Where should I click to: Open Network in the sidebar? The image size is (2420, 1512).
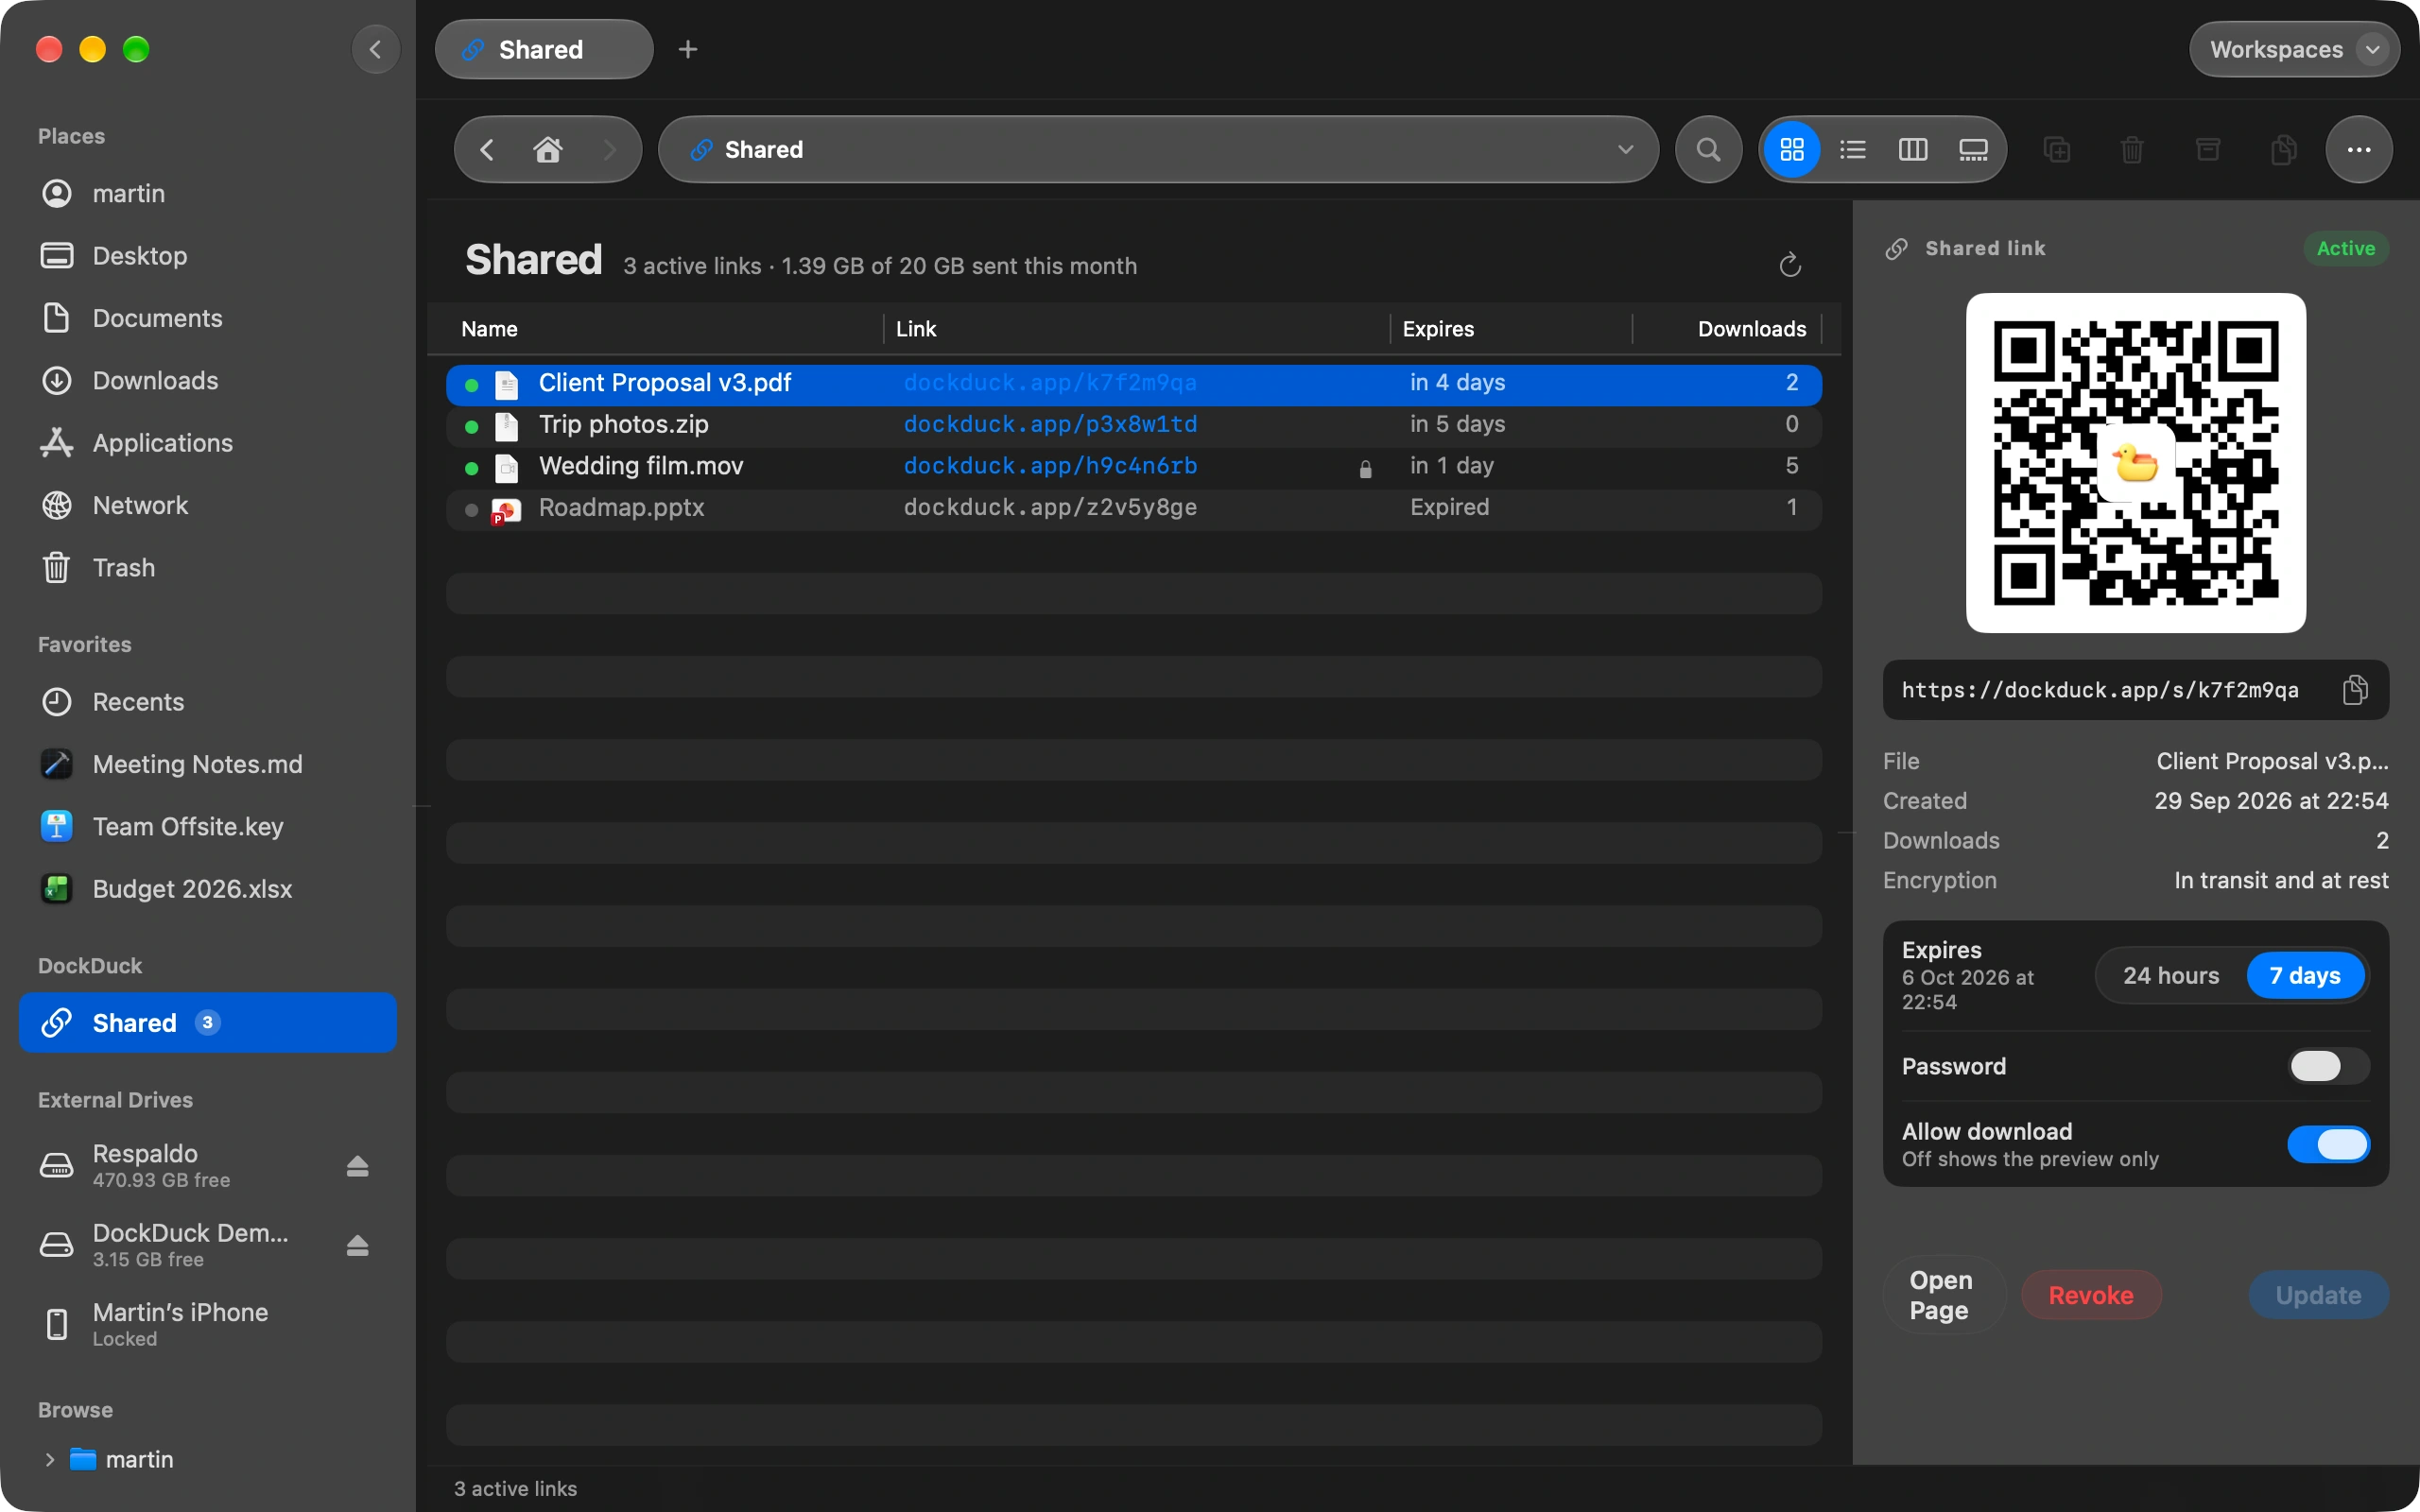[x=208, y=505]
